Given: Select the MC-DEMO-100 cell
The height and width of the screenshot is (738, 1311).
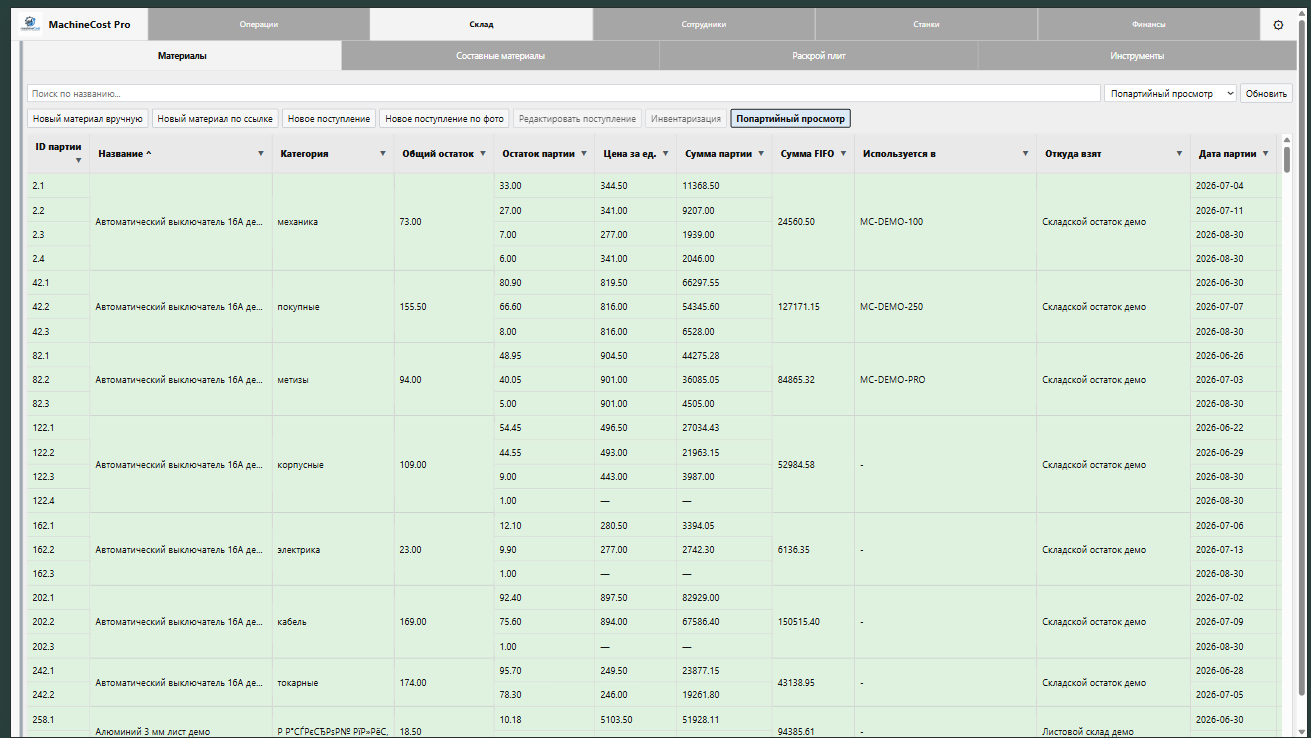Looking at the screenshot, I should [945, 222].
